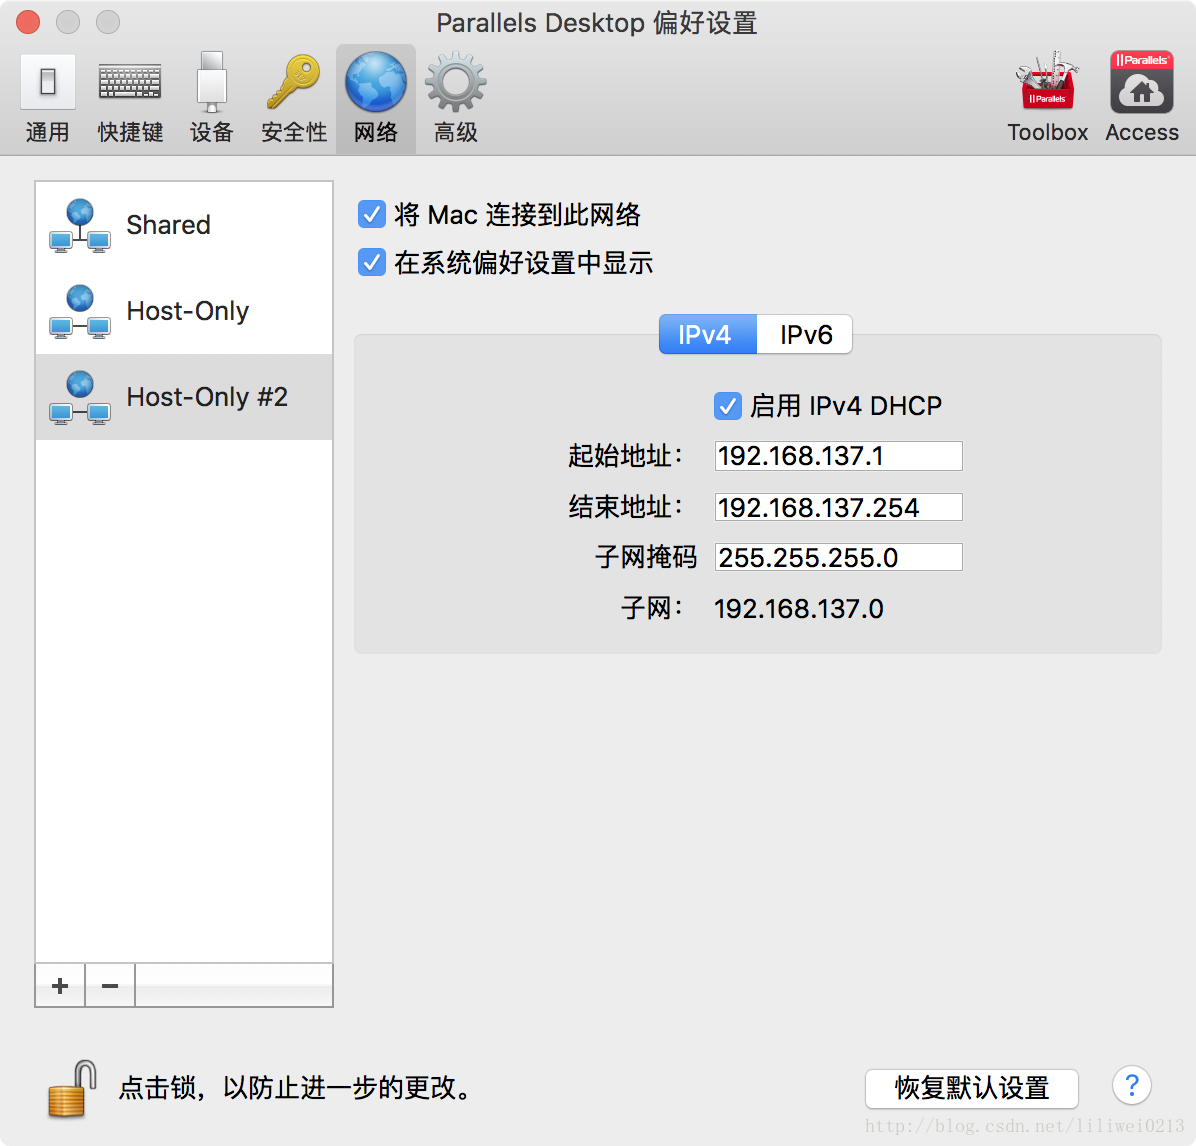Disable the 启用 IPv4 DHCP checkbox
This screenshot has width=1196, height=1146.
coord(728,406)
